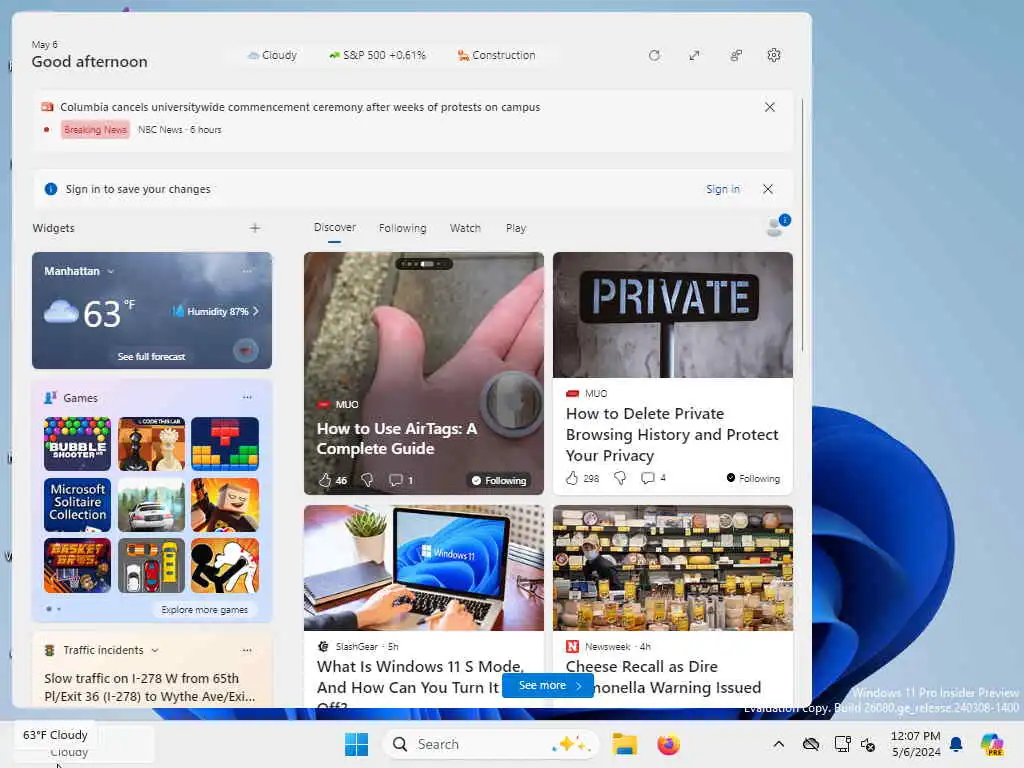1024x768 pixels.
Task: Open S&P 500 +0.61% chip
Action: 377,56
